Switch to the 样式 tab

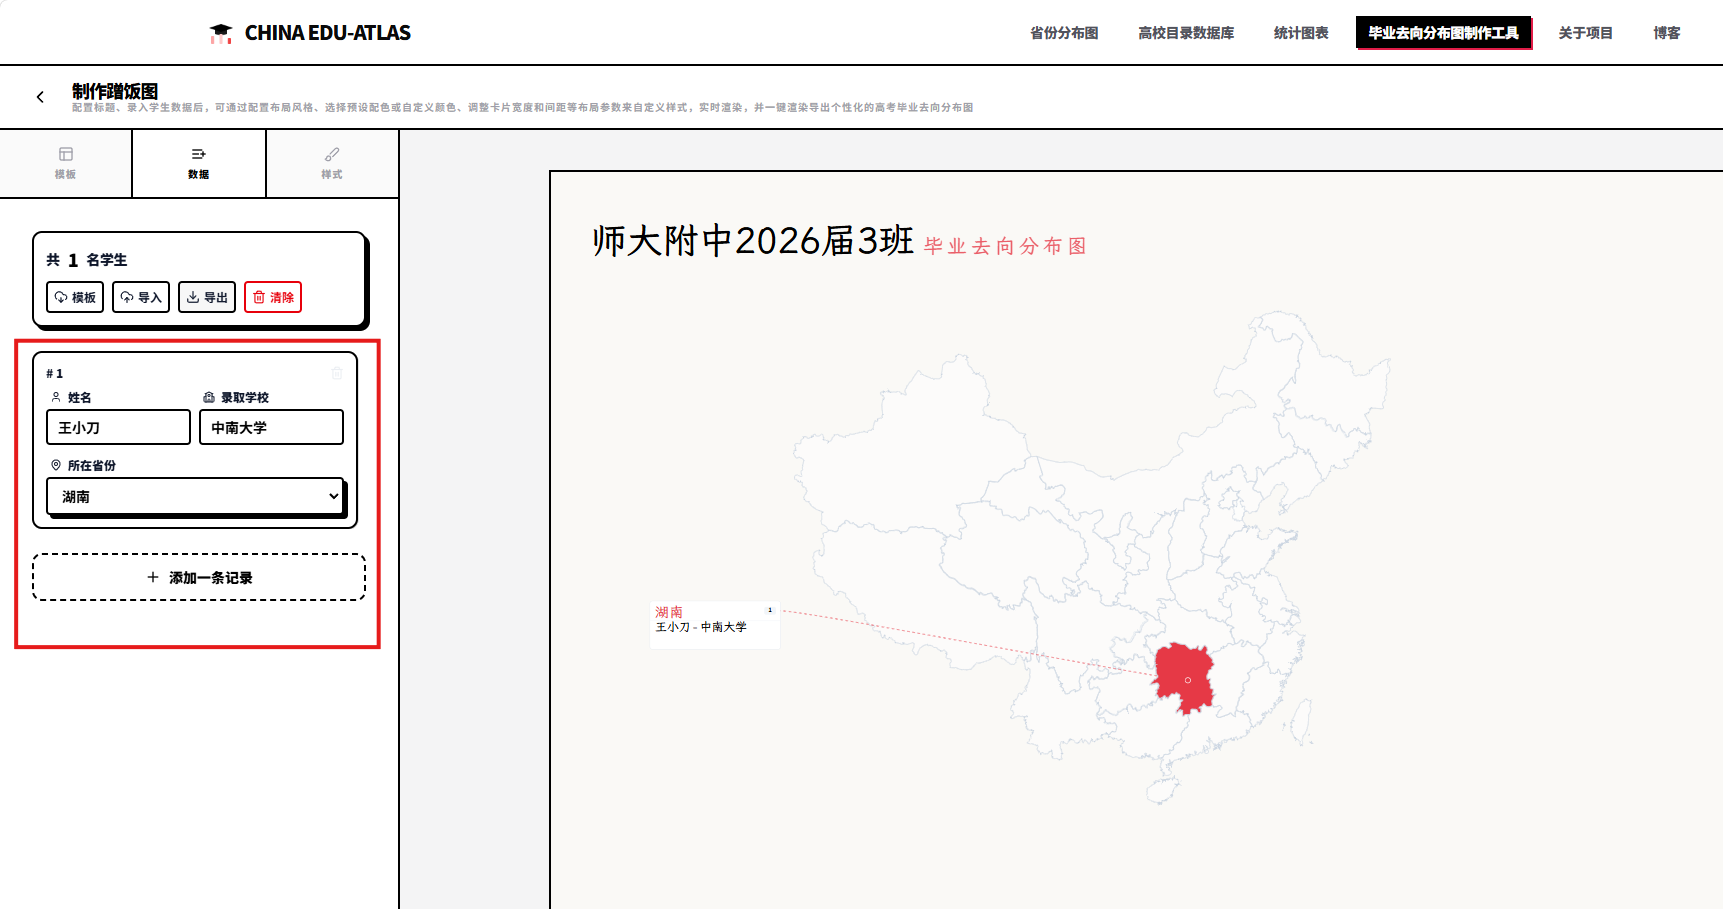pyautogui.click(x=332, y=163)
